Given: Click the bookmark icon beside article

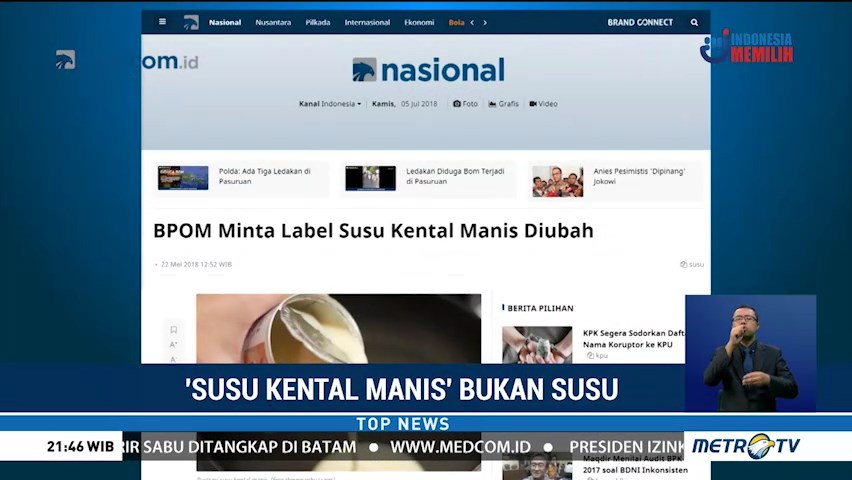Looking at the screenshot, I should 173,330.
